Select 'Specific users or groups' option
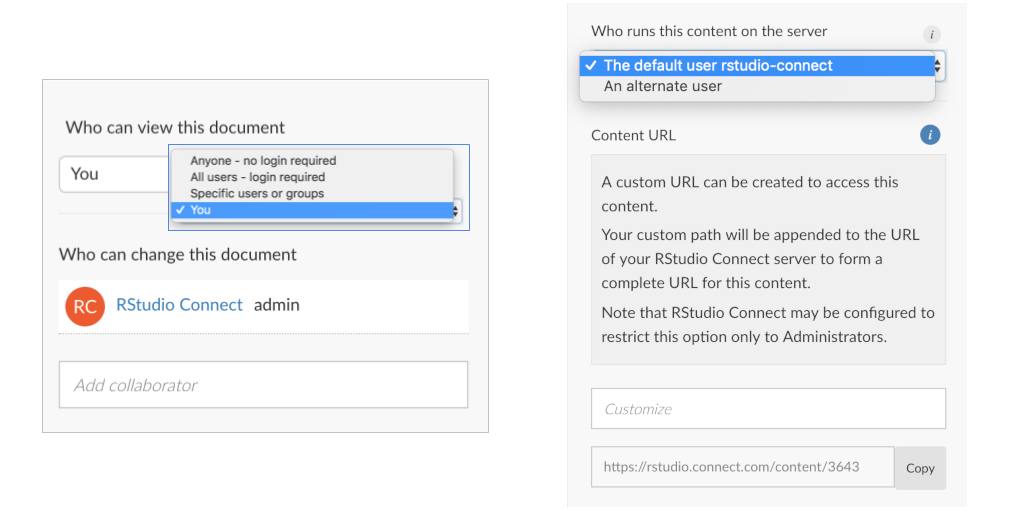The width and height of the screenshot is (1017, 510). [x=257, y=193]
